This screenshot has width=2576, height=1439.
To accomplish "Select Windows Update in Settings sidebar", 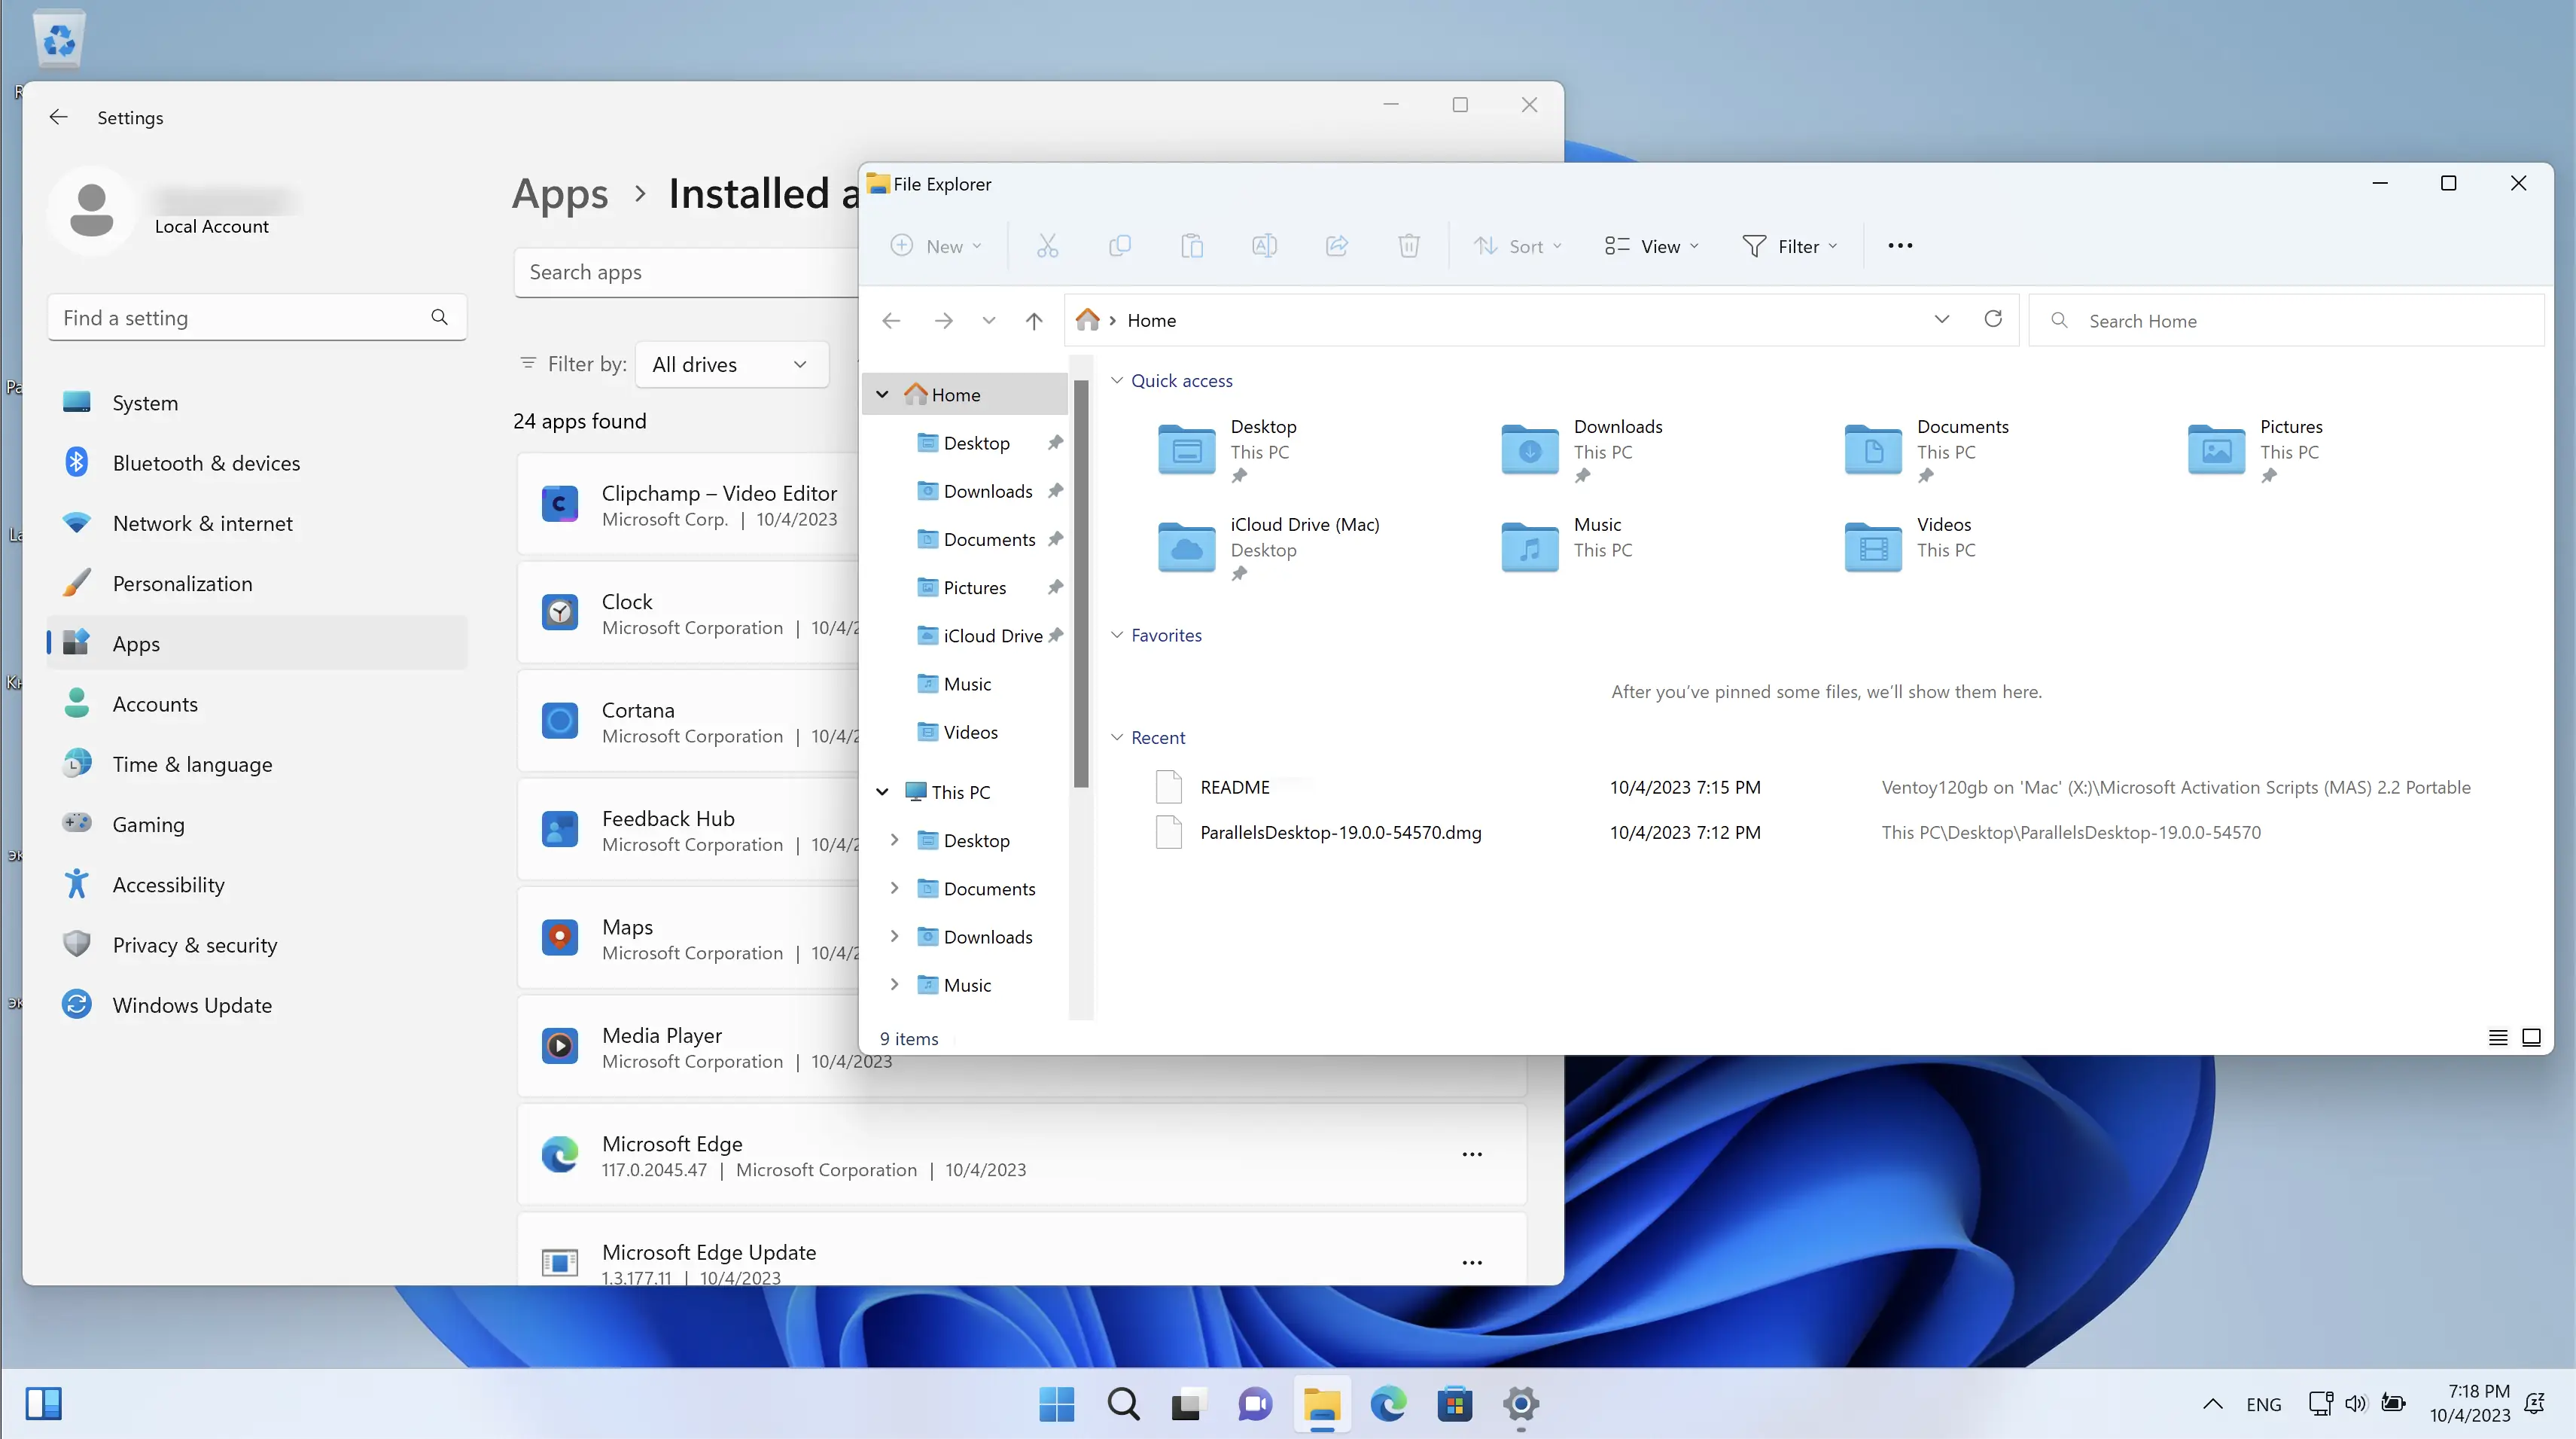I will [x=192, y=1005].
